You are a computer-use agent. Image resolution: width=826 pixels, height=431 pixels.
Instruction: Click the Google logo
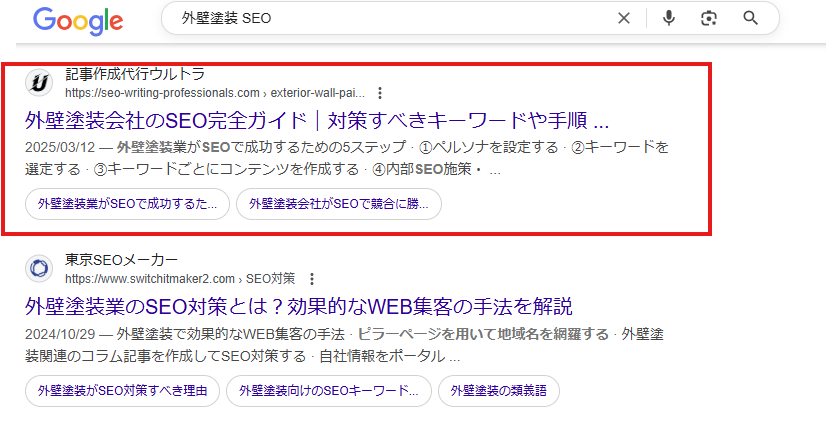78,20
